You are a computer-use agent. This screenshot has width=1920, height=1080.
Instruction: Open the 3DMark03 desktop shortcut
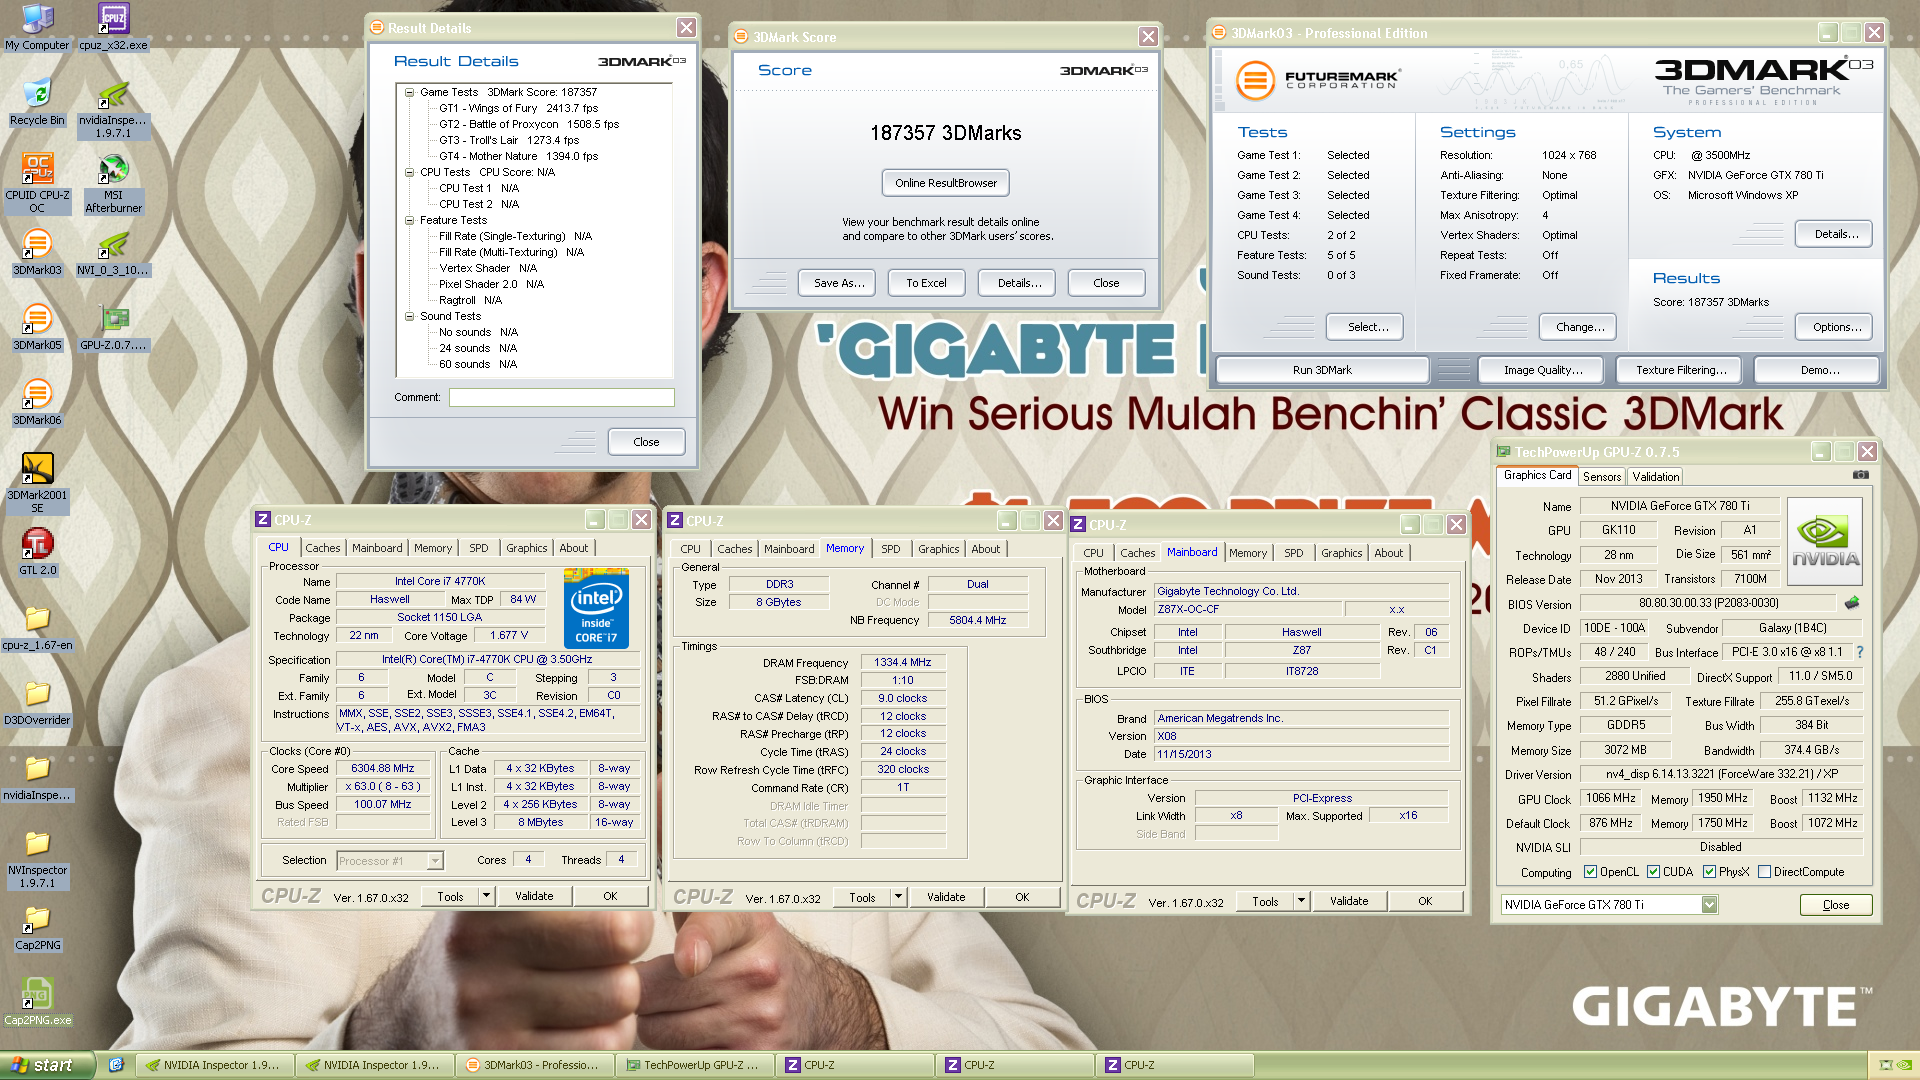pos(37,252)
